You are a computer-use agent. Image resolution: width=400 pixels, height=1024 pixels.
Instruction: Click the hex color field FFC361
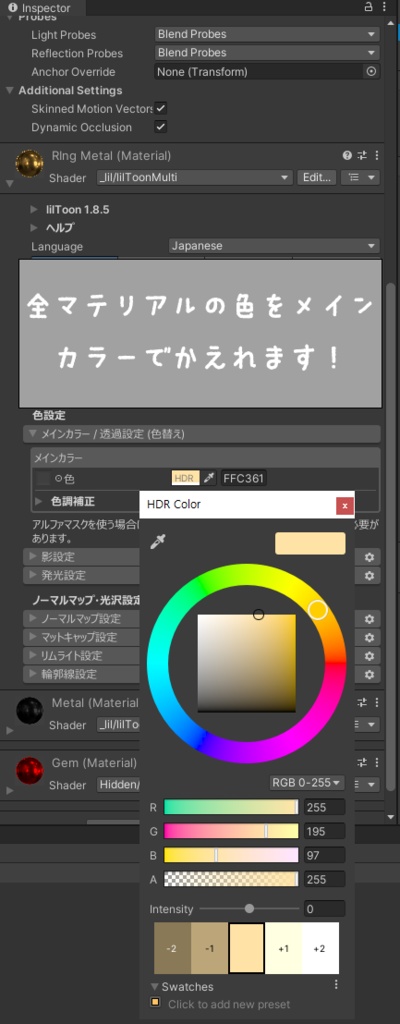(244, 478)
